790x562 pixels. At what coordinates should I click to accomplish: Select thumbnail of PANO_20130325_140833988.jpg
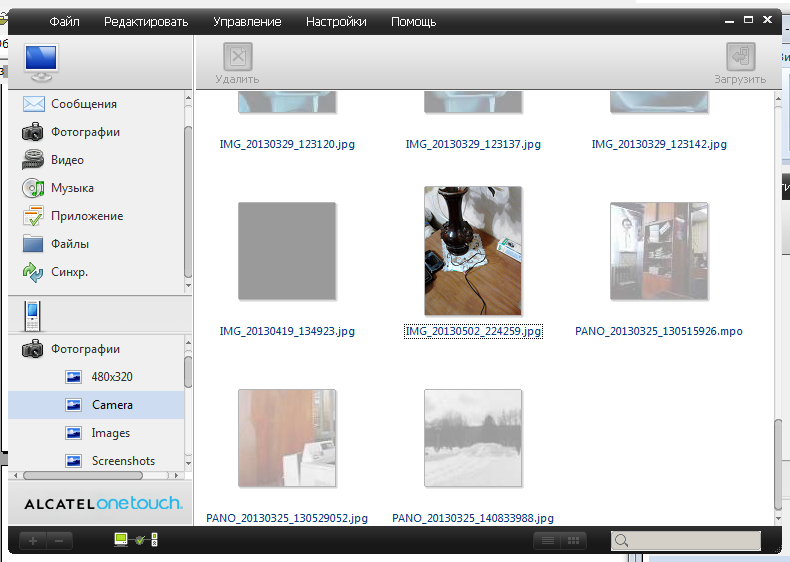473,438
